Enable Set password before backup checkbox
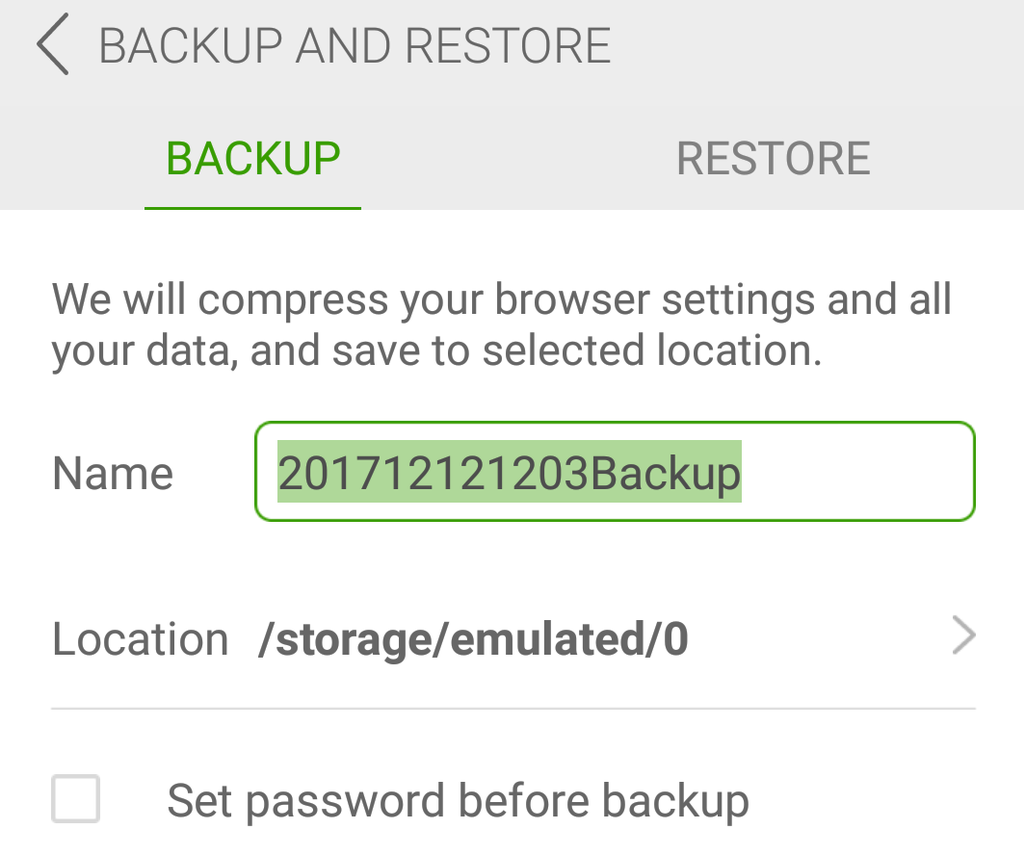This screenshot has width=1024, height=855. pyautogui.click(x=76, y=799)
